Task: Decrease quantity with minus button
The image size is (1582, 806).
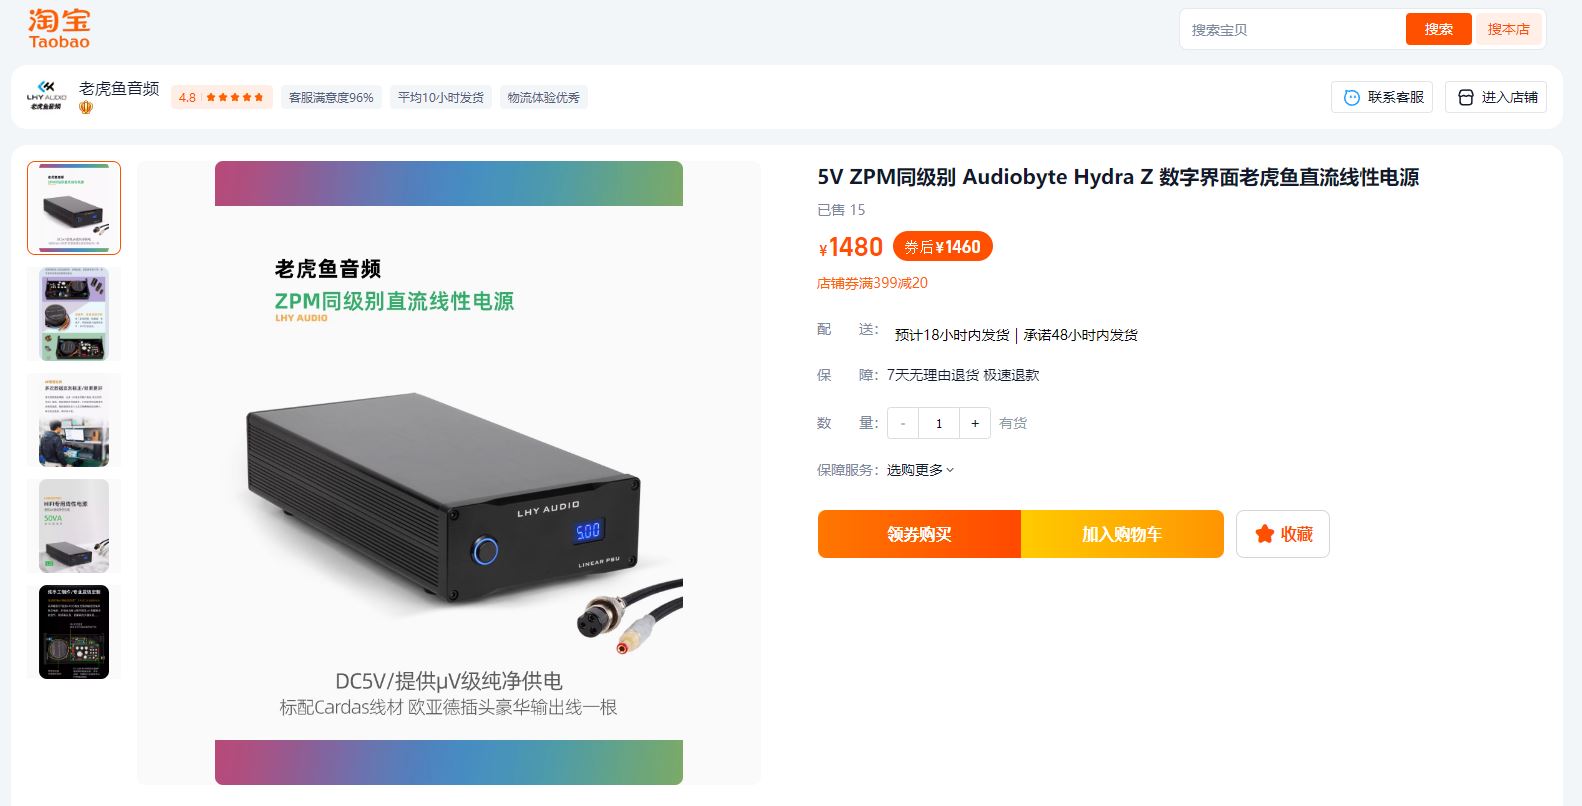Action: pos(903,423)
